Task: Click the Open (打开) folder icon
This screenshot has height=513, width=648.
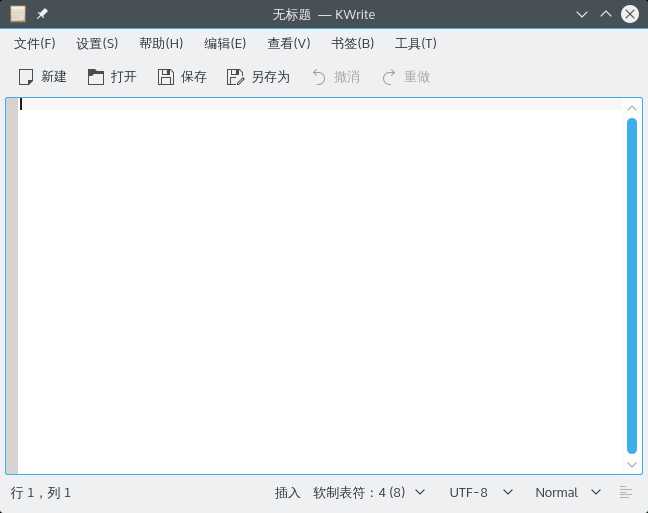Action: coord(96,77)
